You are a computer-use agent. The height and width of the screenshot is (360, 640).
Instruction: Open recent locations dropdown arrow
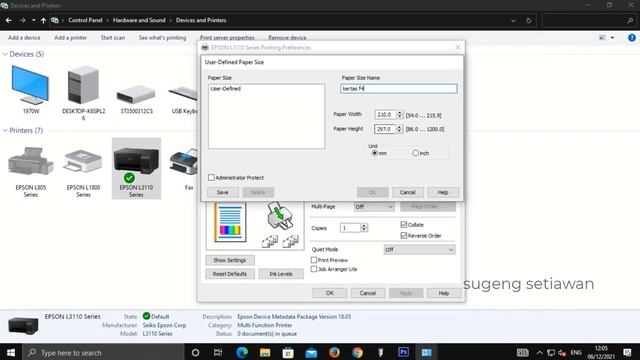coord(33,20)
